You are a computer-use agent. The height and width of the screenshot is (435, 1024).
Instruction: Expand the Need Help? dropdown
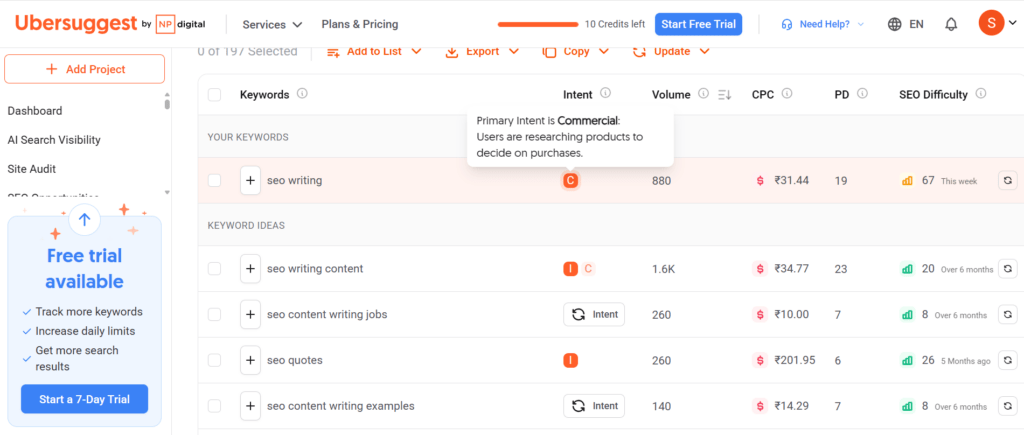coord(822,24)
